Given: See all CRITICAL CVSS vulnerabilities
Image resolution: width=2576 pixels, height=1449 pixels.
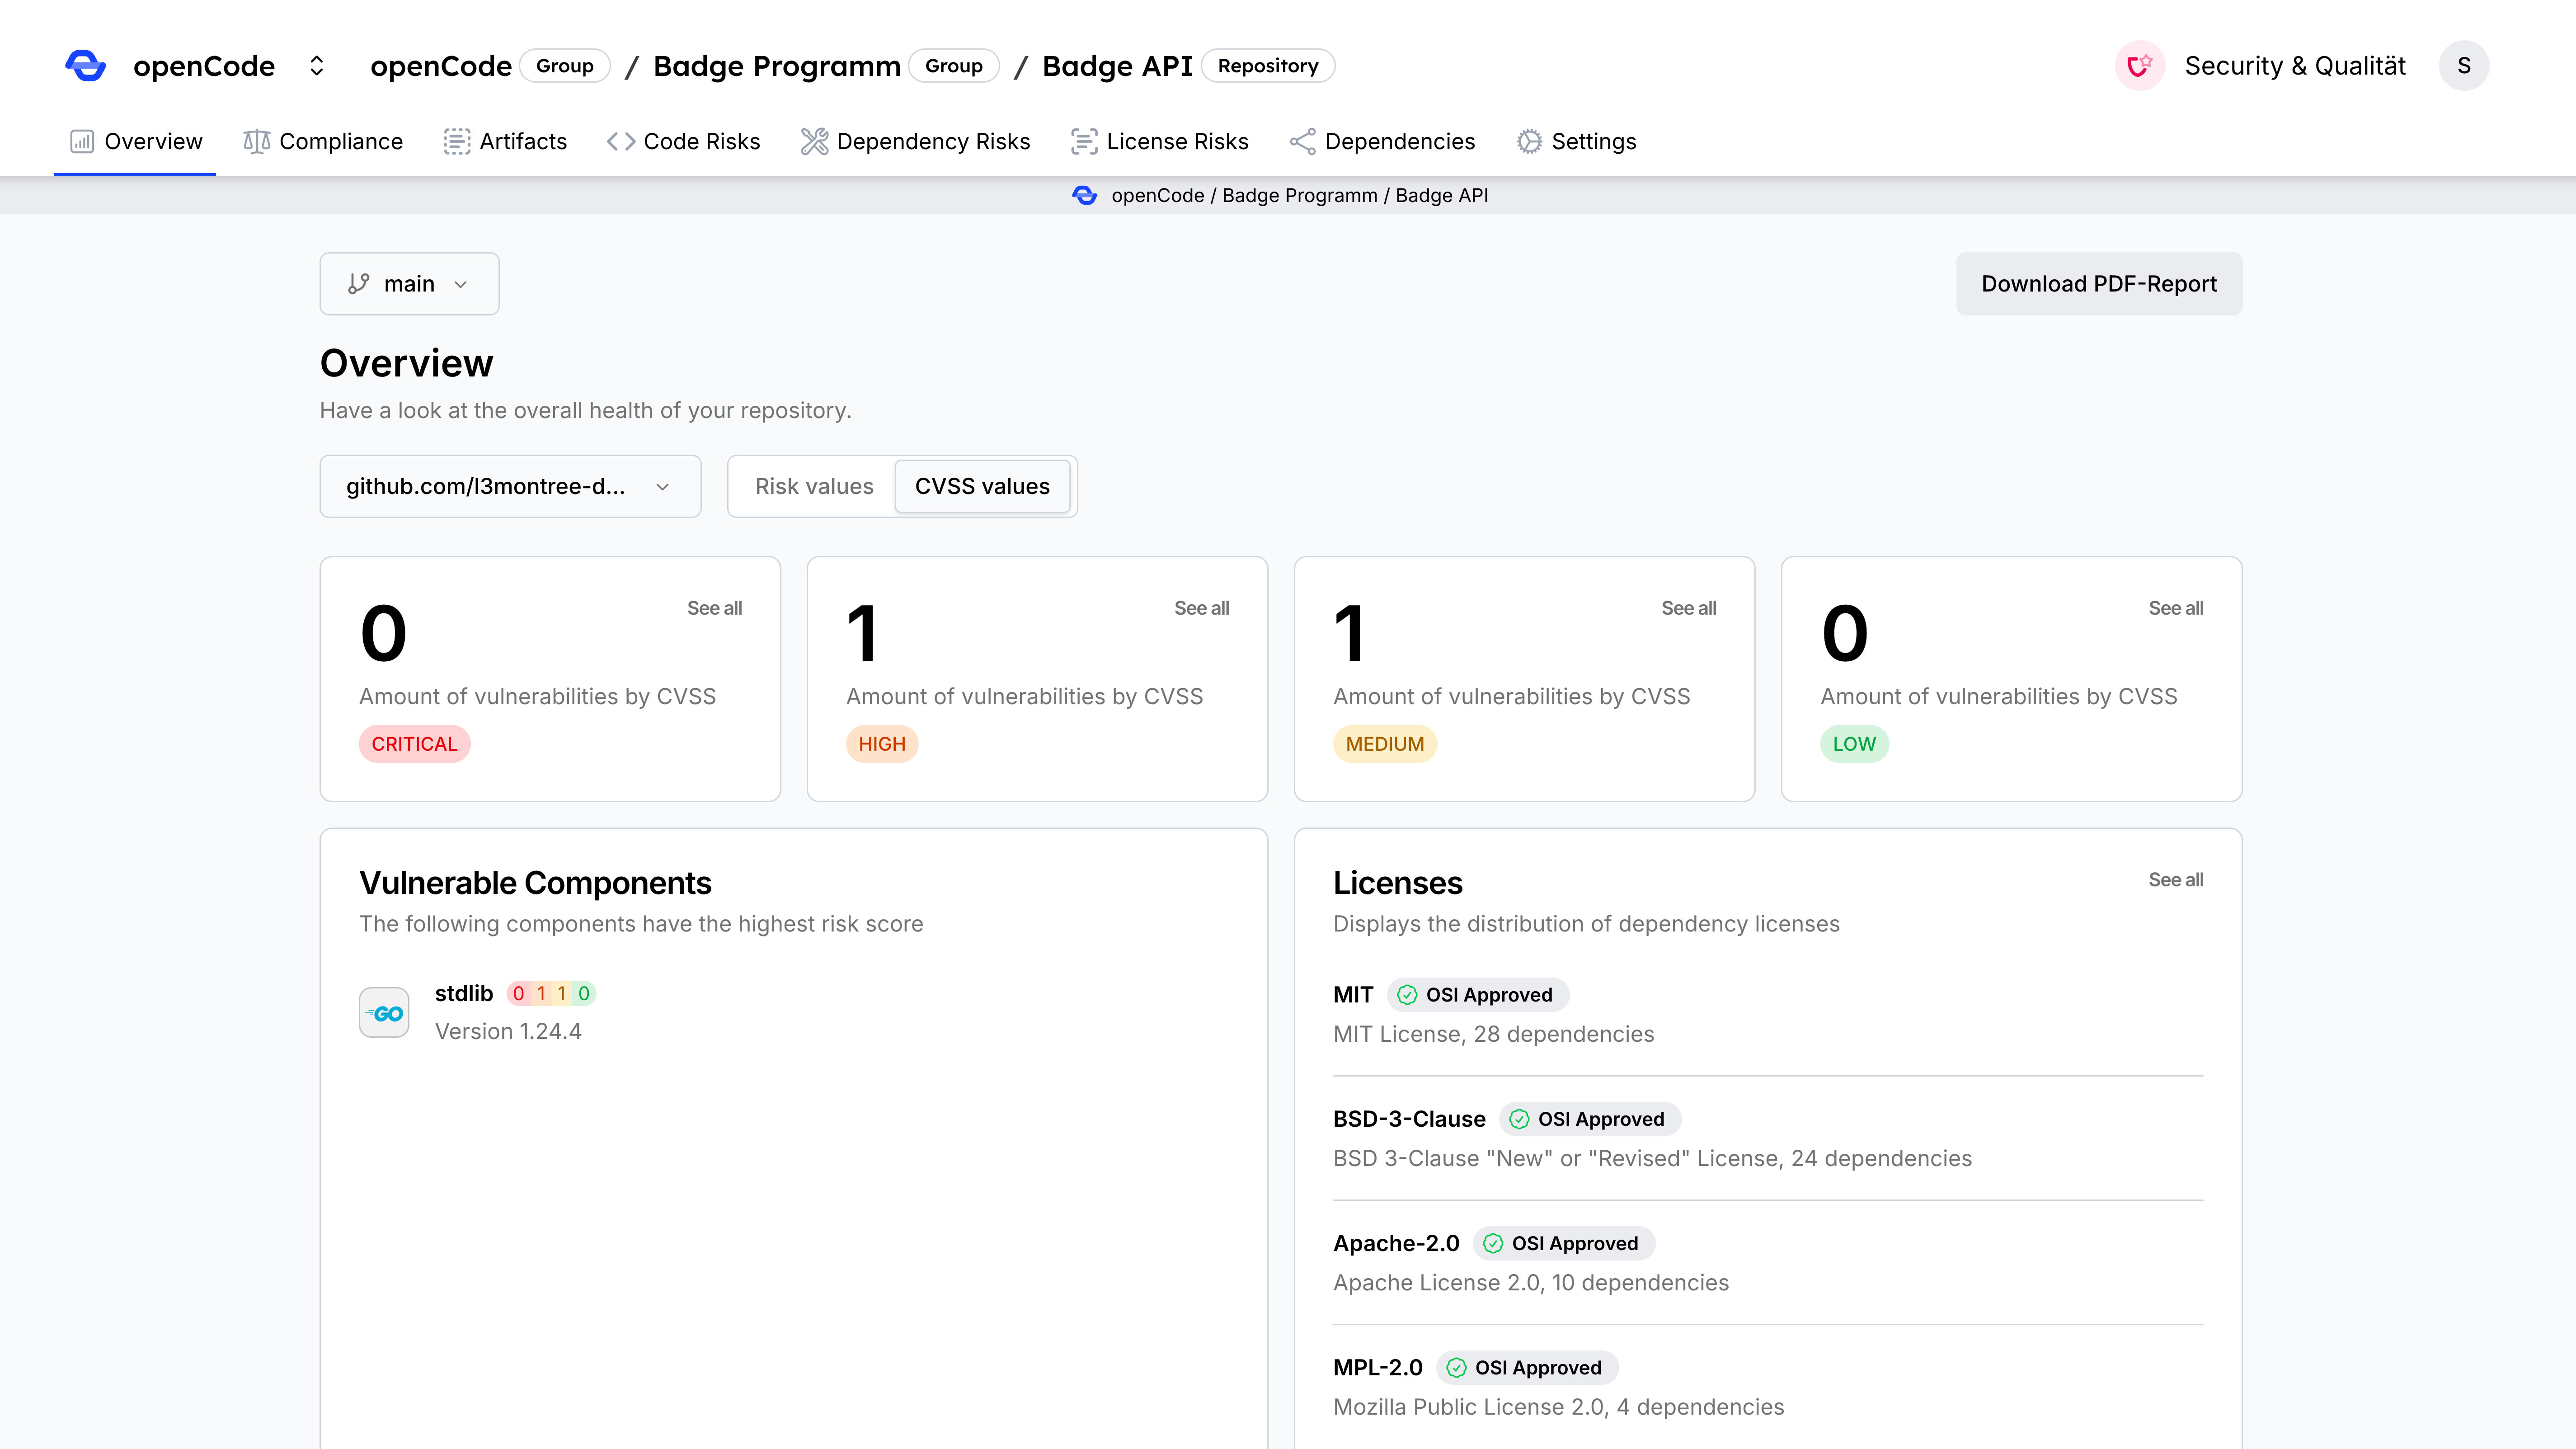Looking at the screenshot, I should tap(714, 609).
